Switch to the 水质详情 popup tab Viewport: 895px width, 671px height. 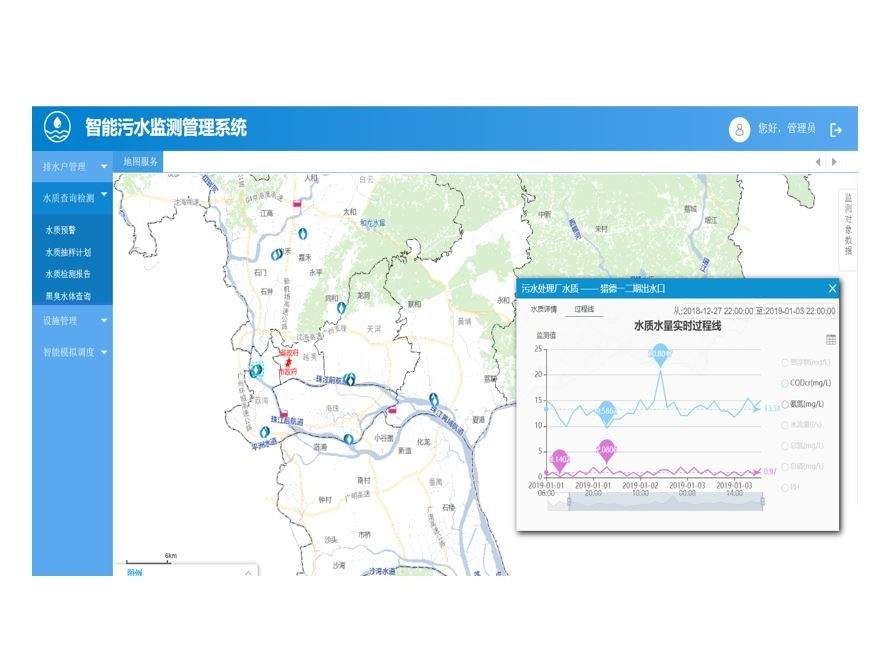tap(543, 309)
